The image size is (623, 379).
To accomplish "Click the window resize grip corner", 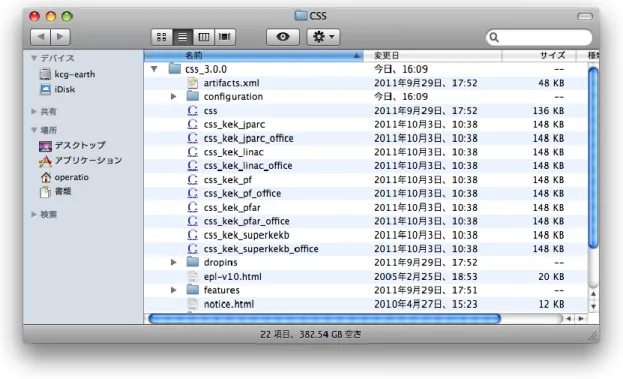I will pos(593,336).
